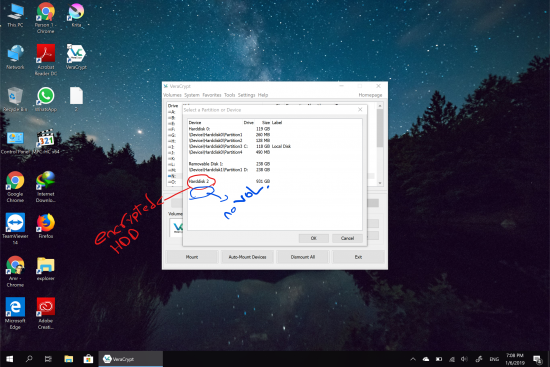Image resolution: width=550 pixels, height=367 pixels.
Task: Select drive letter L: in VeraCrypt list
Action: pos(172,164)
